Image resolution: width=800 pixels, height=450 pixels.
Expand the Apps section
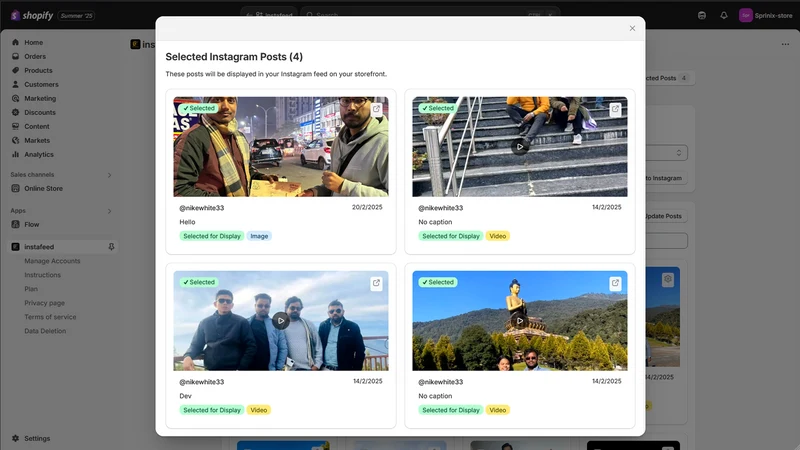tap(109, 211)
